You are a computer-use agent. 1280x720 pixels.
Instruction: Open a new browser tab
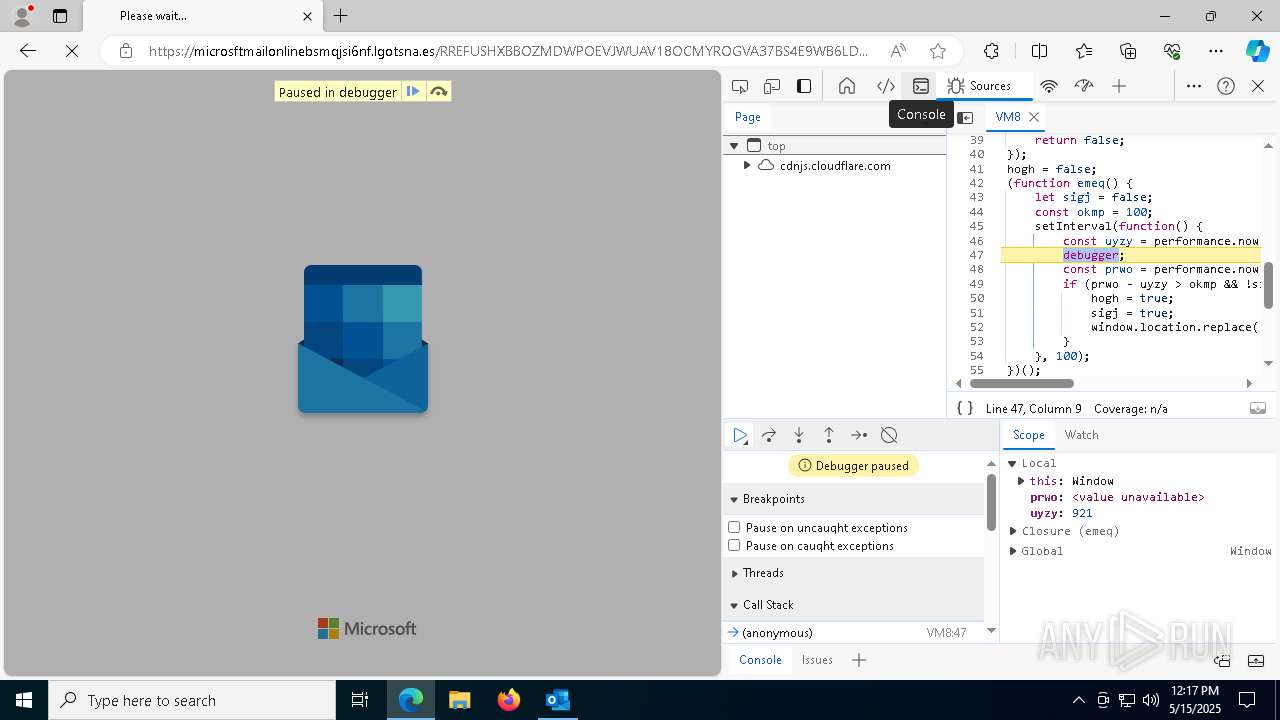point(341,16)
